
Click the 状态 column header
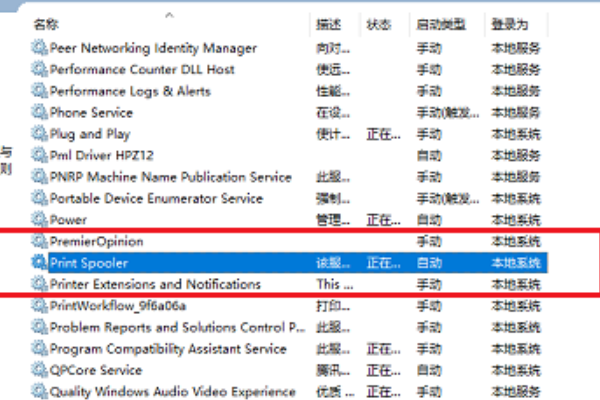379,22
